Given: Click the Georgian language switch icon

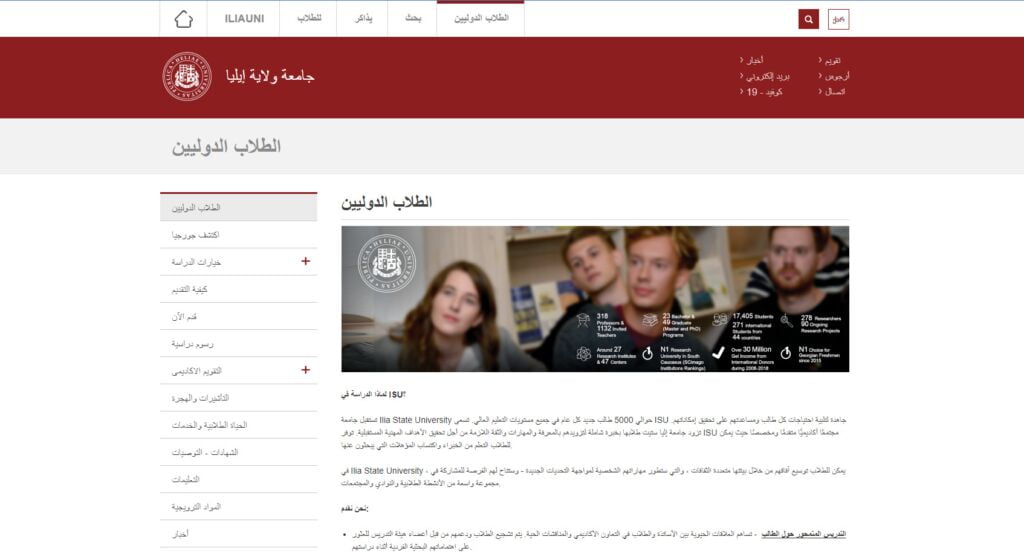Looking at the screenshot, I should tap(838, 19).
